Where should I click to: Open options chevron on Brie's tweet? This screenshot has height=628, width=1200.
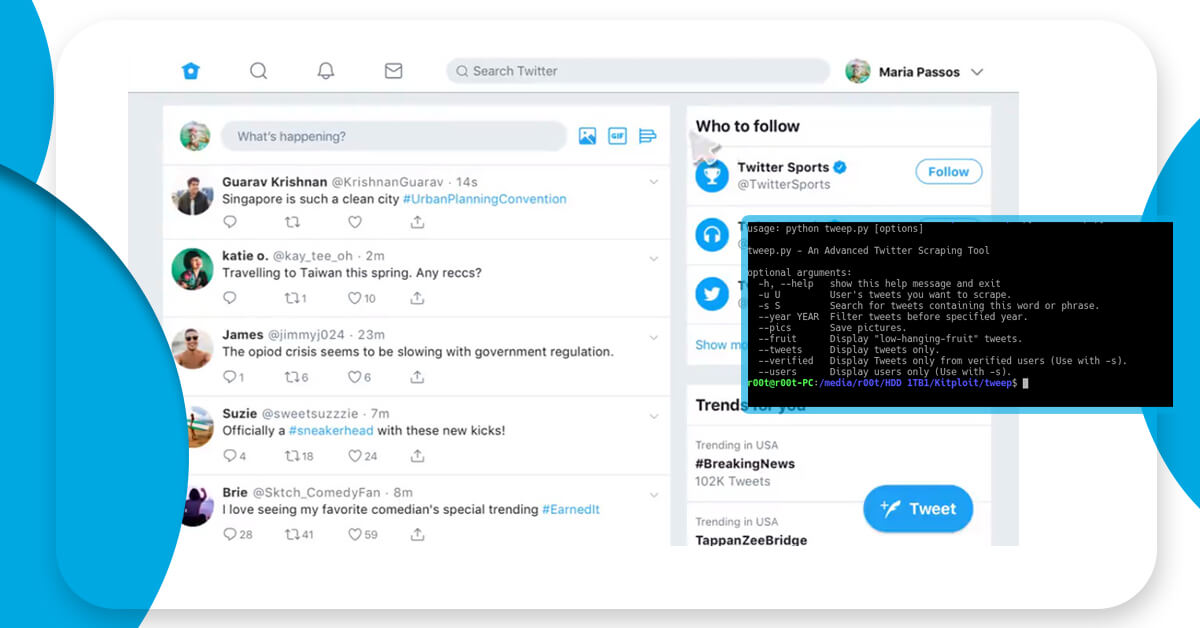tap(653, 495)
